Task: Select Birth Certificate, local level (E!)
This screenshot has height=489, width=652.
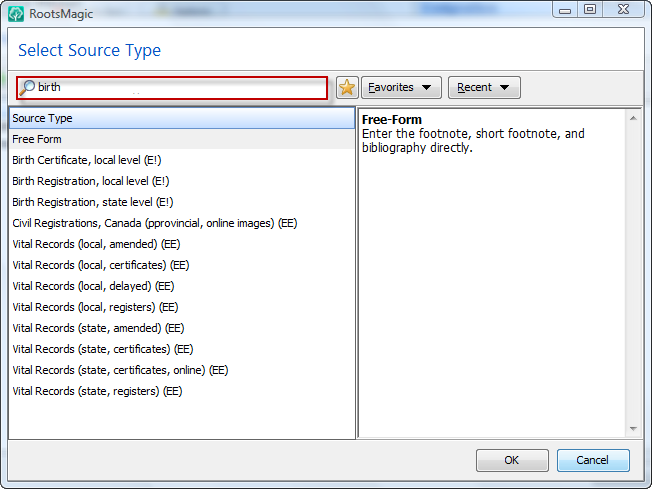Action: 182,160
